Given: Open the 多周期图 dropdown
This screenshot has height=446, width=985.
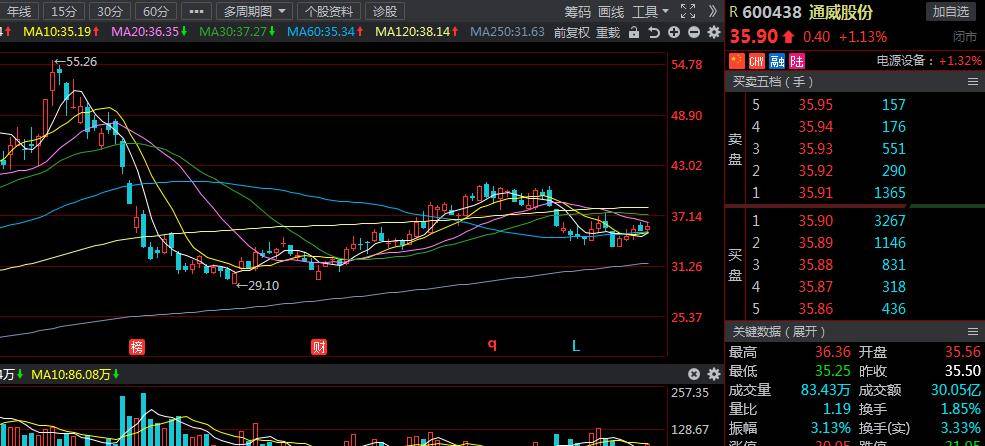Looking at the screenshot, I should [x=254, y=11].
